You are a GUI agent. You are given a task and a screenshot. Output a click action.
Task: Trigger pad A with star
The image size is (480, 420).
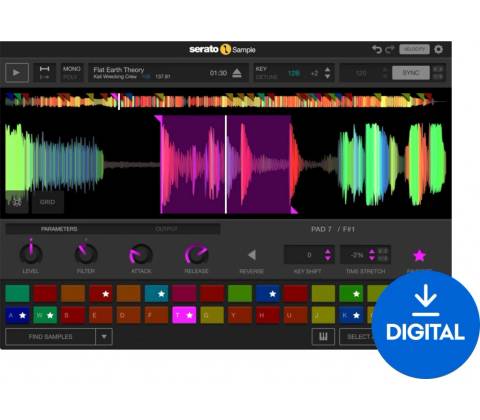17,315
